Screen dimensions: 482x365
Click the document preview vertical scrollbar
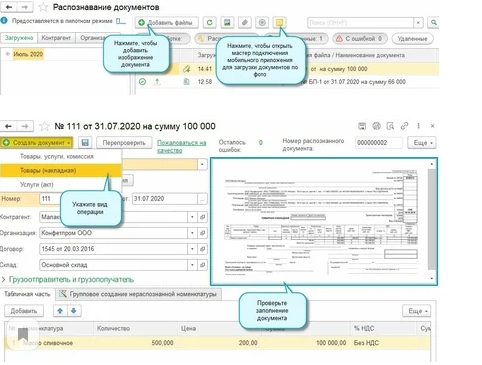tap(432, 221)
